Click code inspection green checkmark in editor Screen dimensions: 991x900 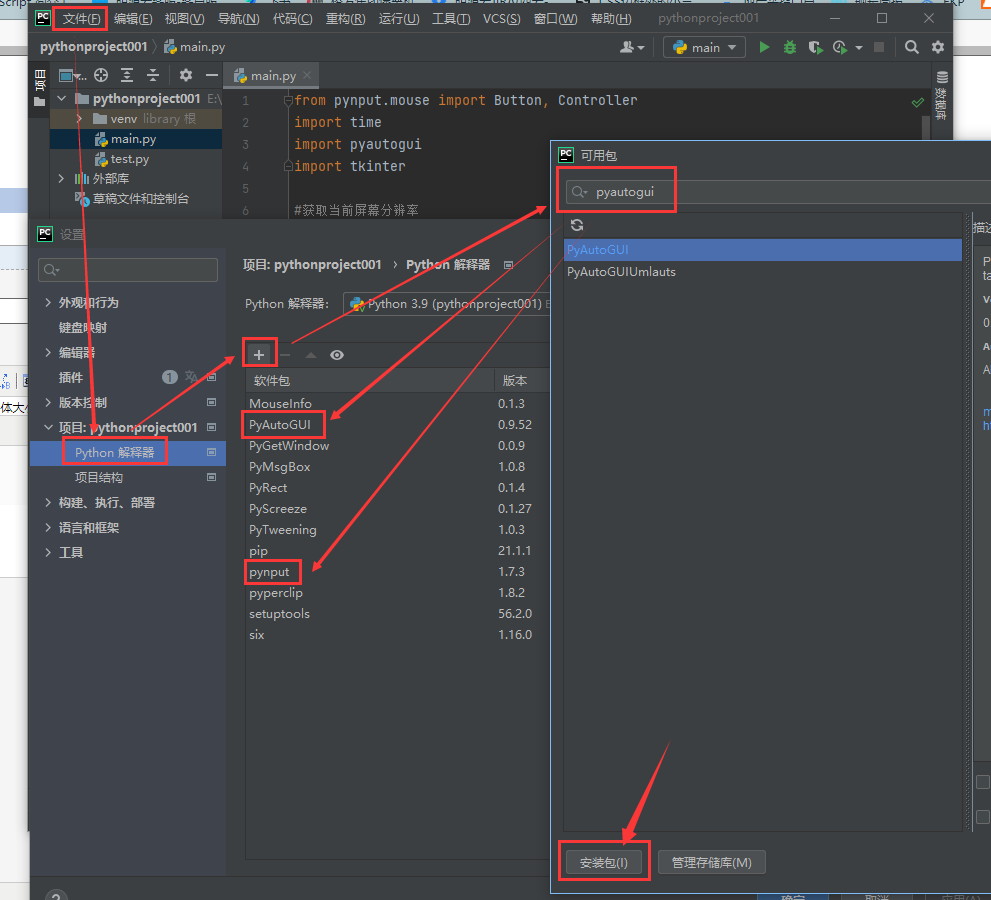tap(918, 102)
